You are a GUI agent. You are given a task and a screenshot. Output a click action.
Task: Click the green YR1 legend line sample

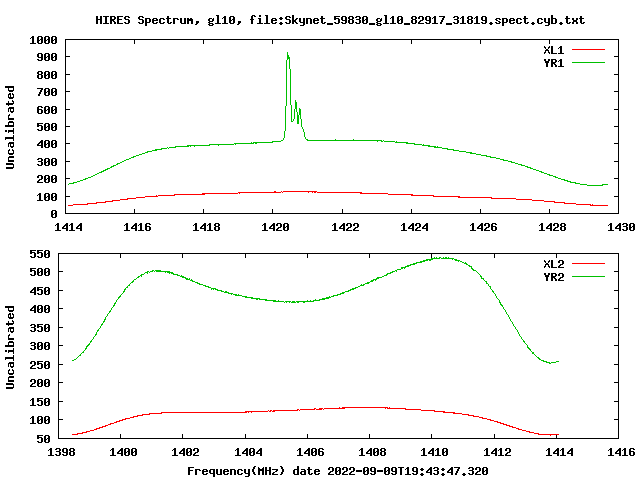(588, 63)
